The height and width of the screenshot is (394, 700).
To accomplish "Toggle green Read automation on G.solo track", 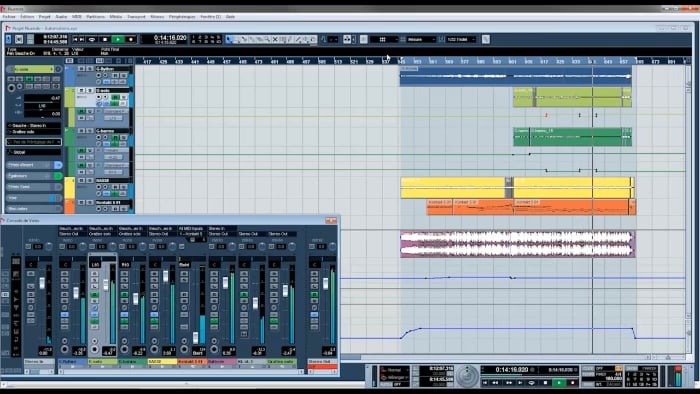I will click(115, 97).
